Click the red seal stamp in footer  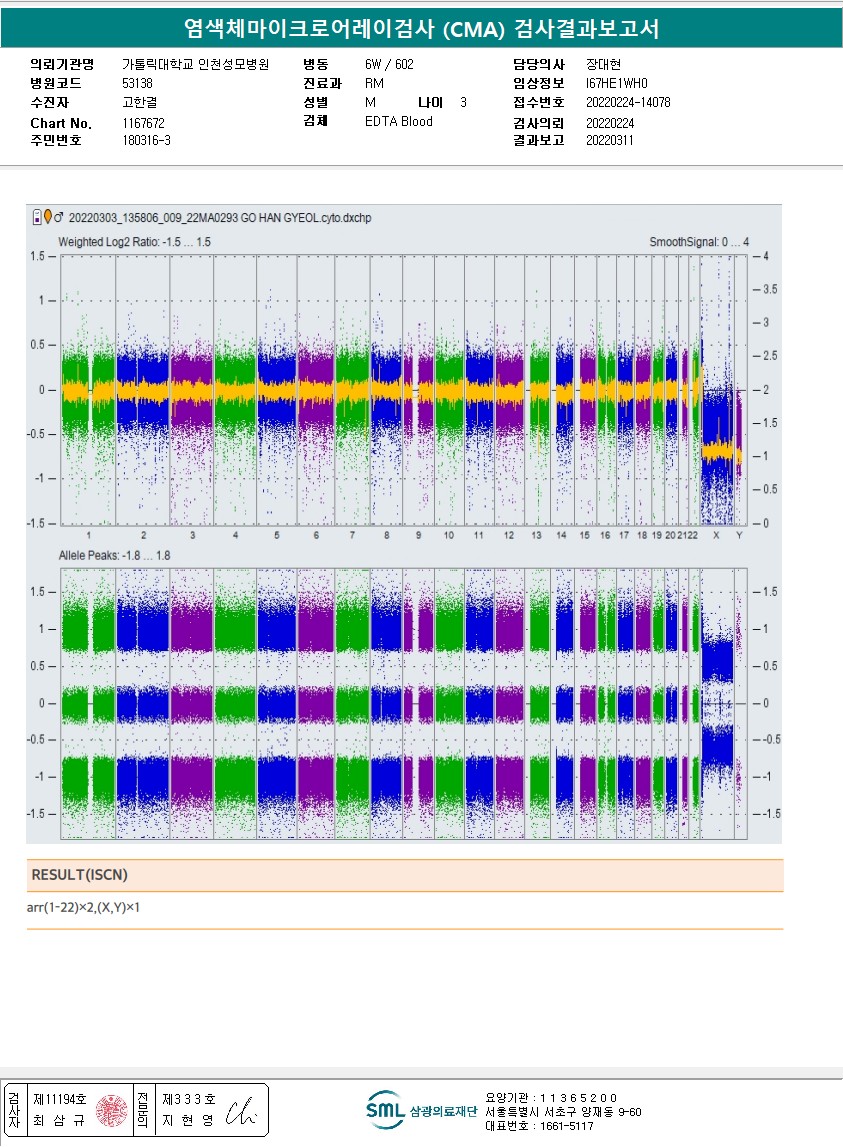[x=111, y=1109]
